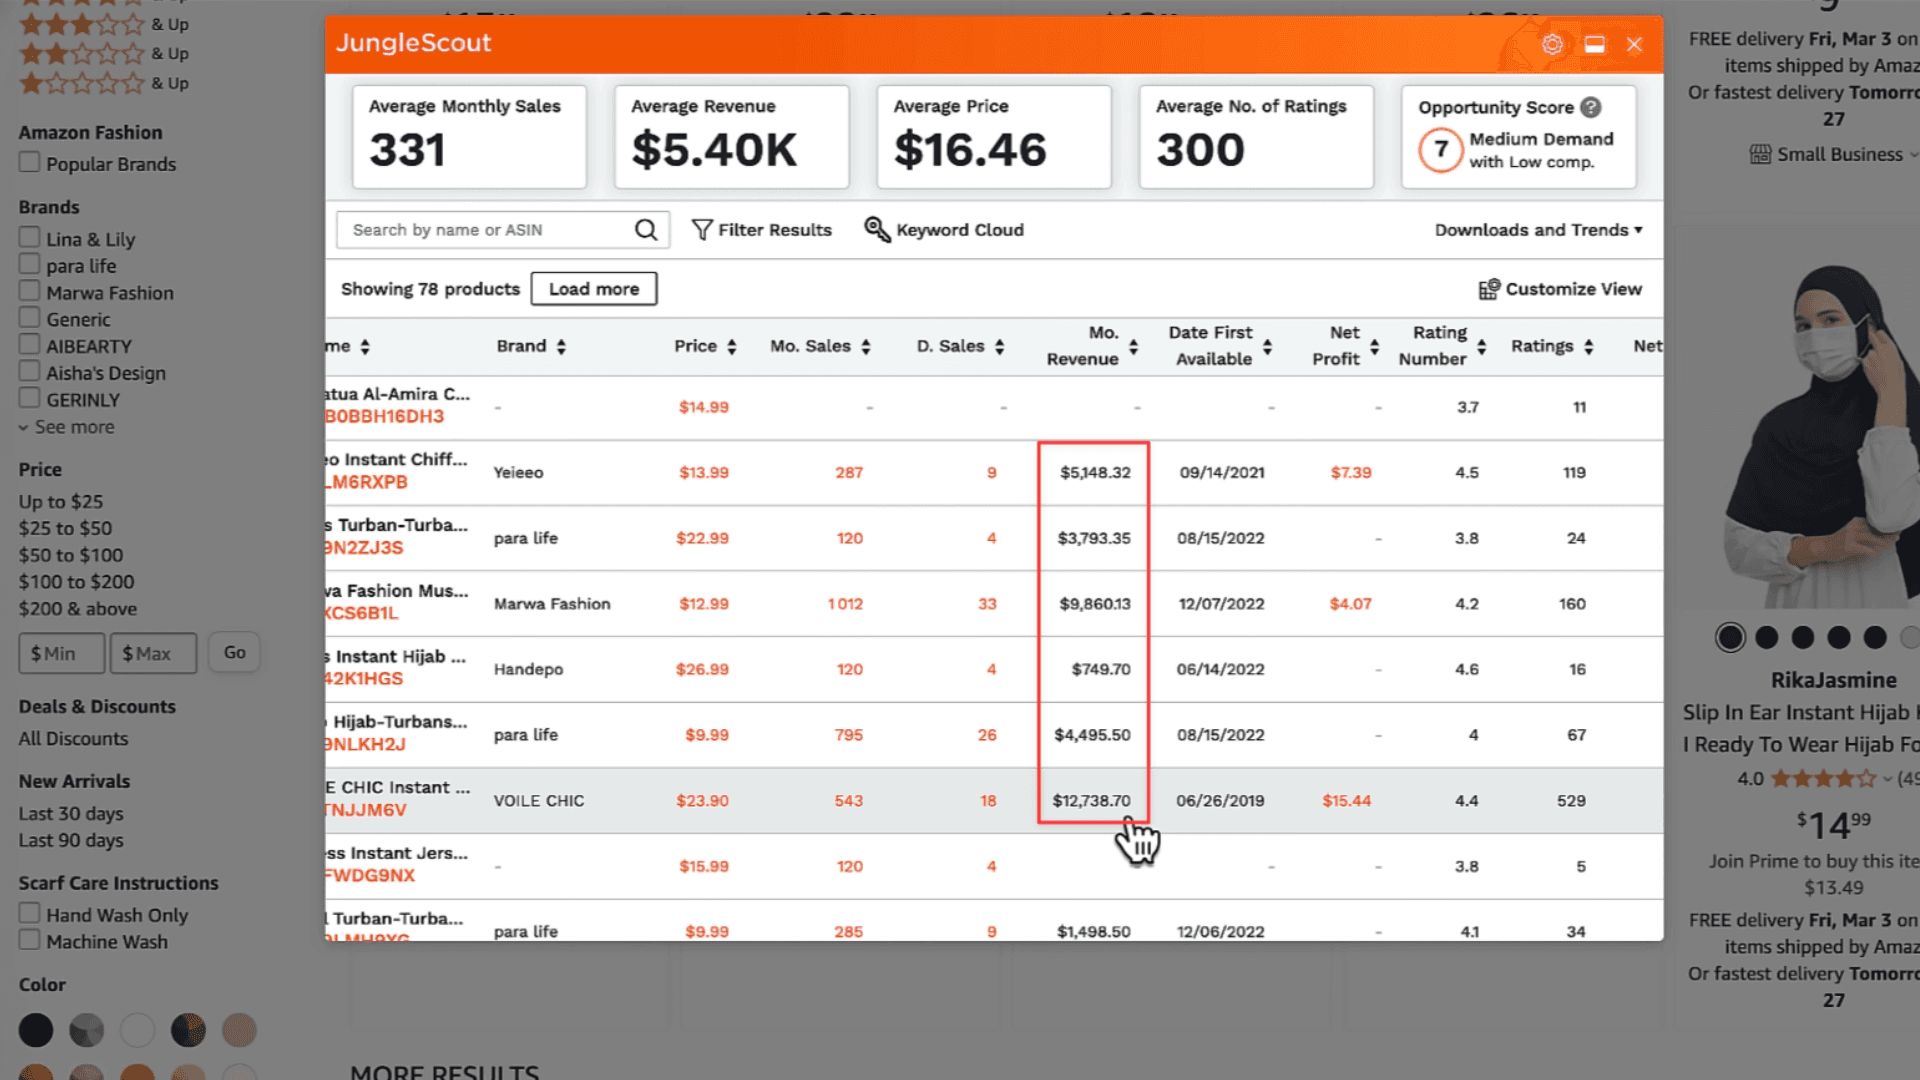This screenshot has height=1080, width=1920.
Task: Open RikaJasmine hijab product image
Action: tap(1818, 435)
